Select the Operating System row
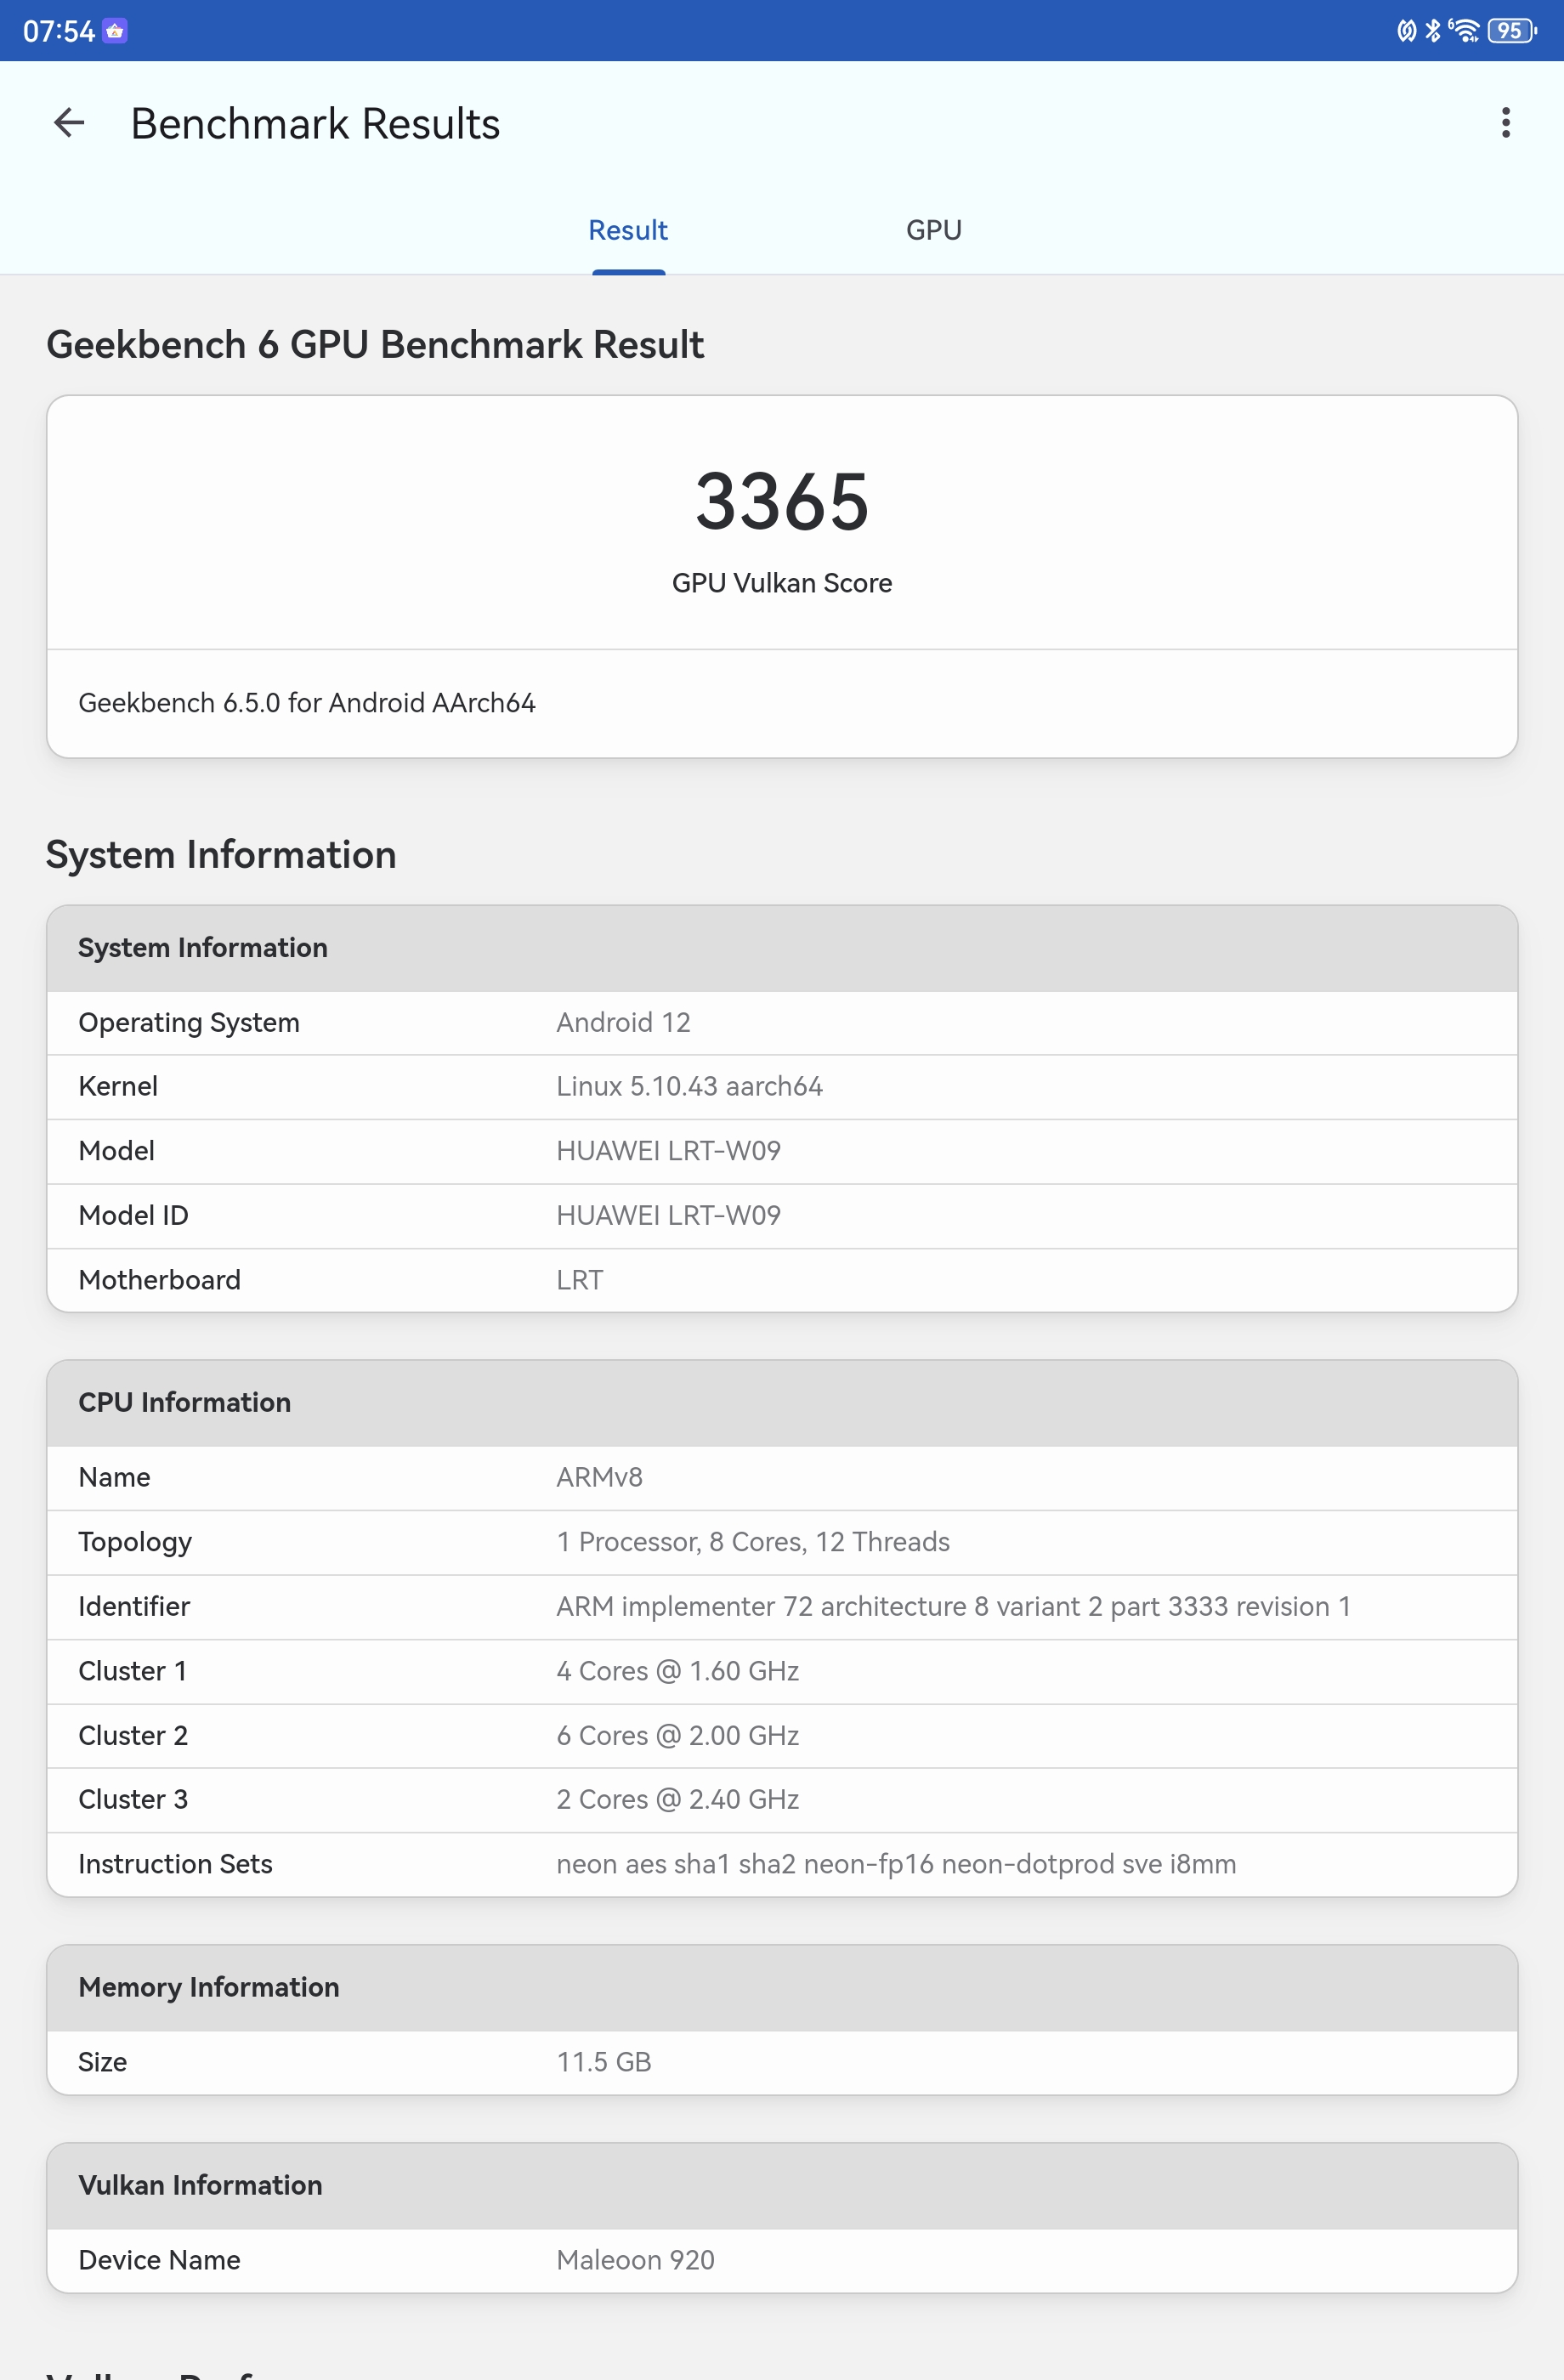This screenshot has width=1564, height=2380. click(782, 1023)
